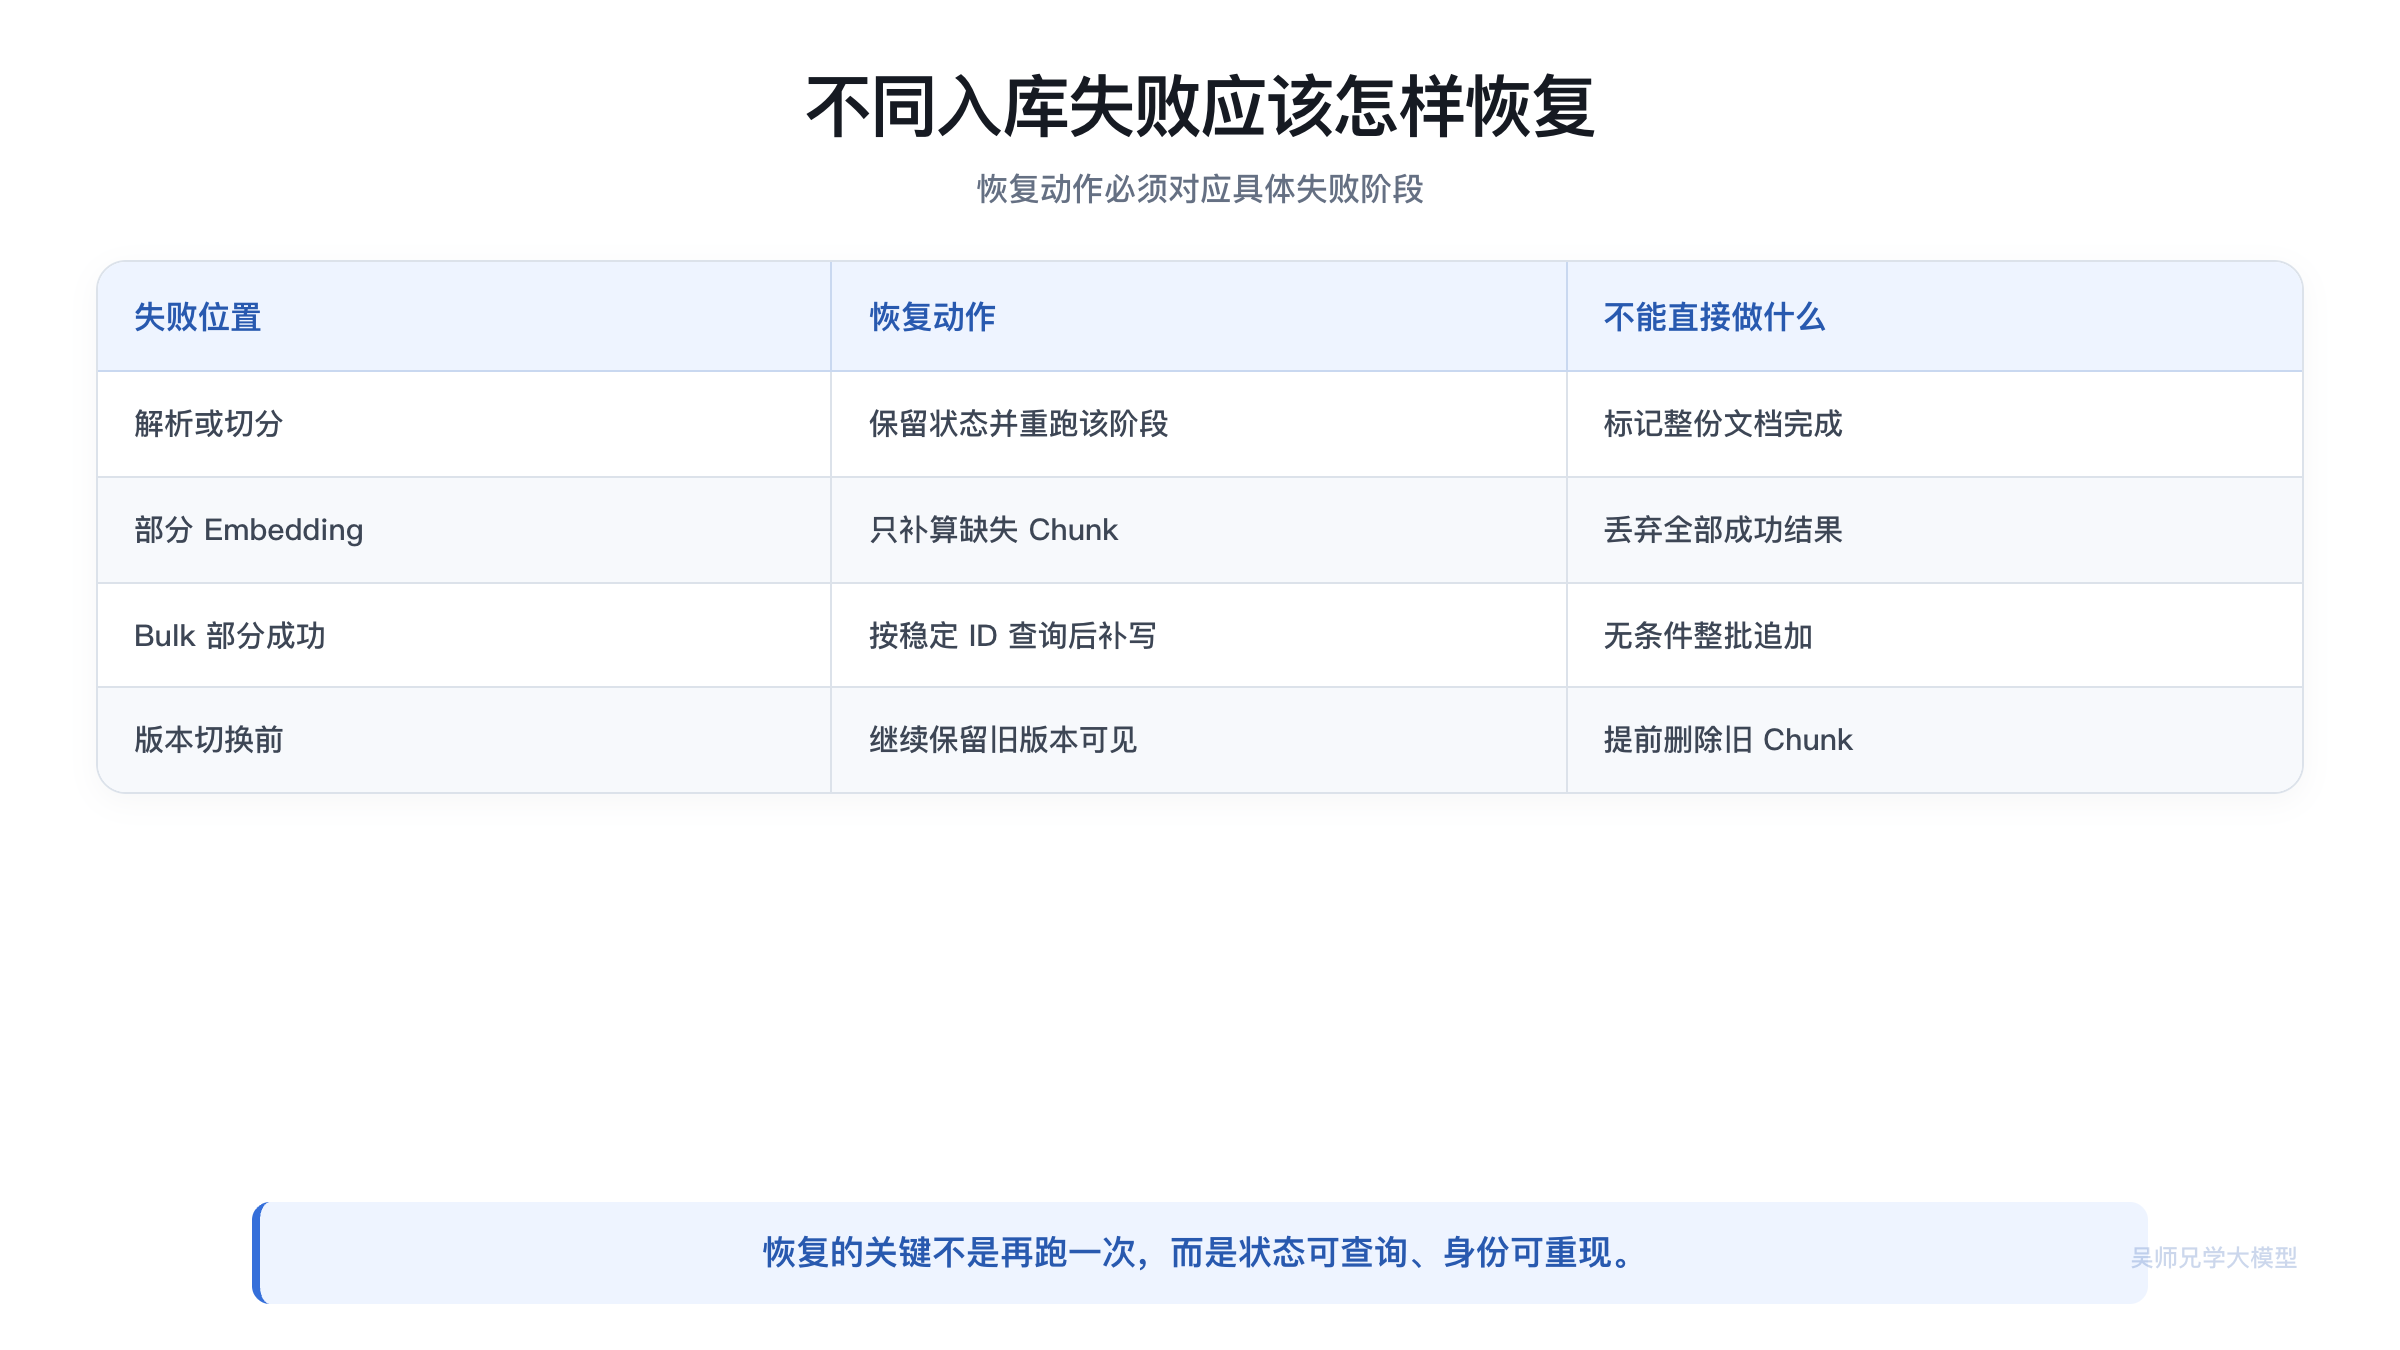Click the 无条件整批追加 cell
2400x1350 pixels.
click(1935, 635)
